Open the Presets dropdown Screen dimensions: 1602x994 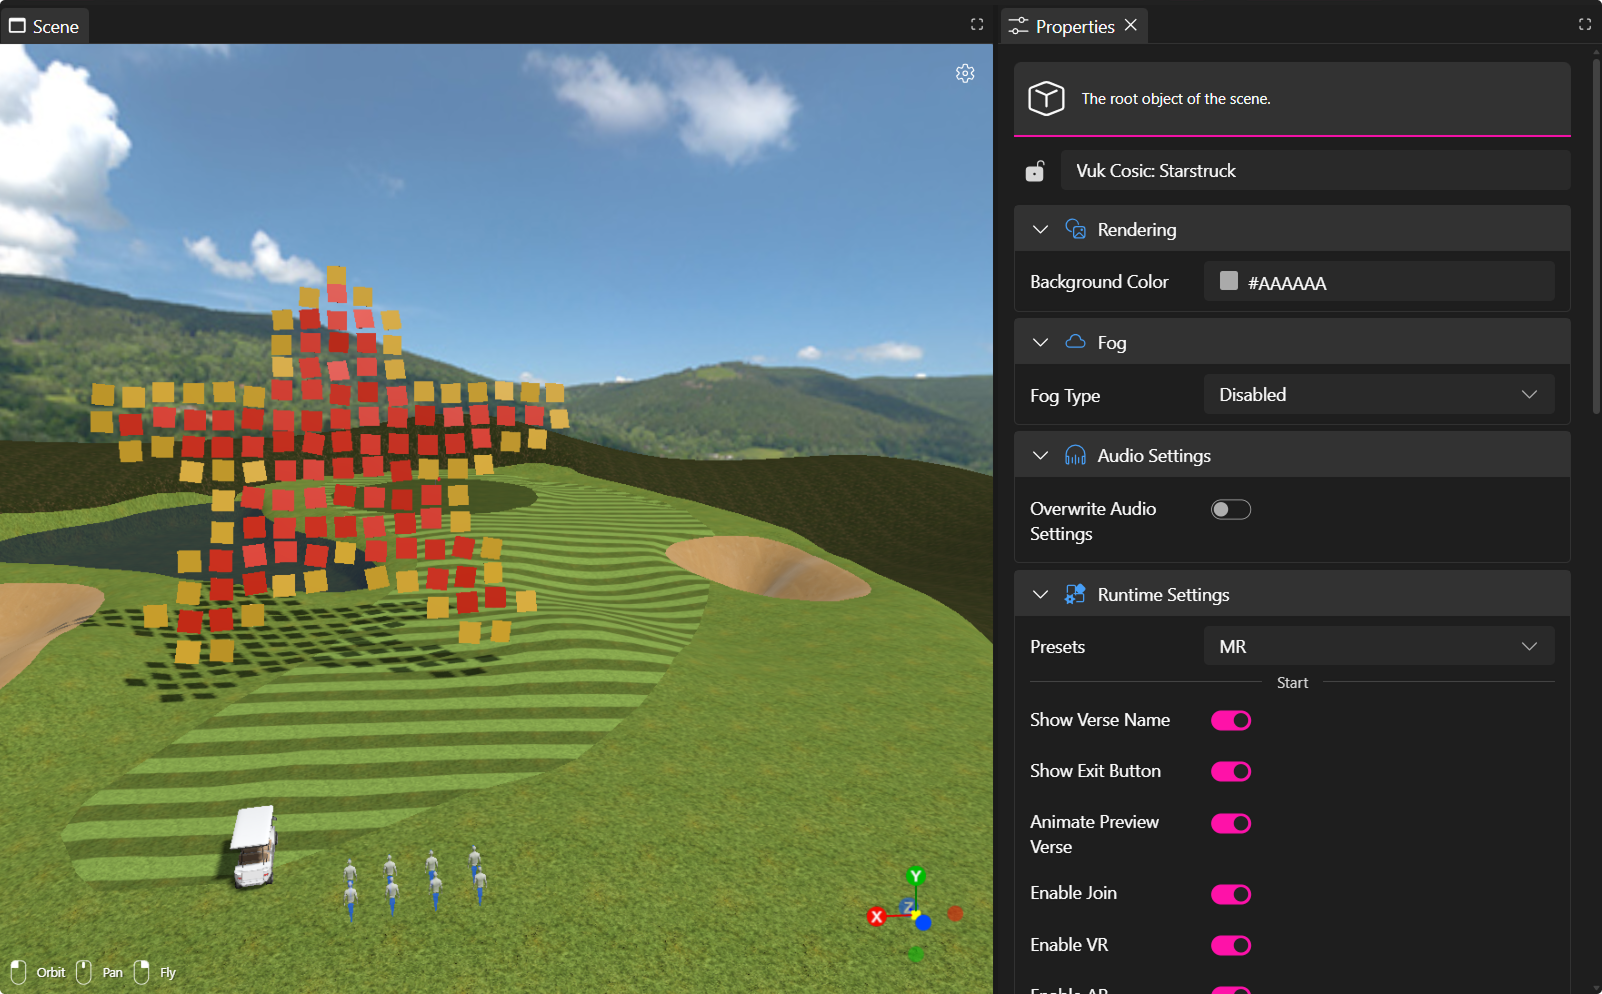click(x=1378, y=647)
